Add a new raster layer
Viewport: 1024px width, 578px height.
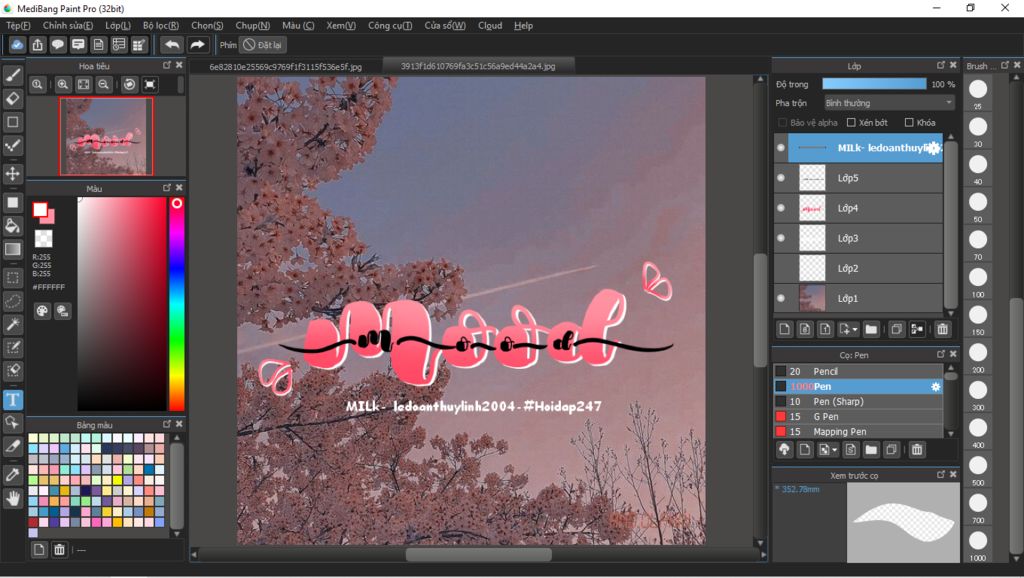pos(785,329)
